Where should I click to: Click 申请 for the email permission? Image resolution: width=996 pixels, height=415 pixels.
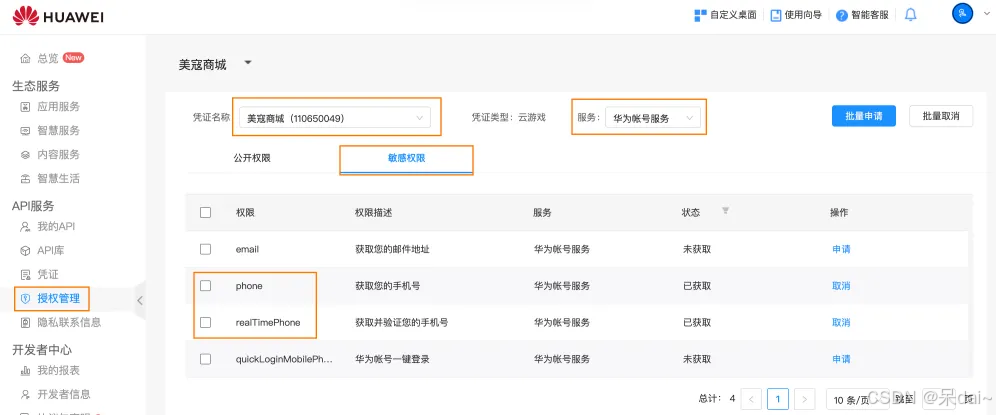[x=841, y=249]
